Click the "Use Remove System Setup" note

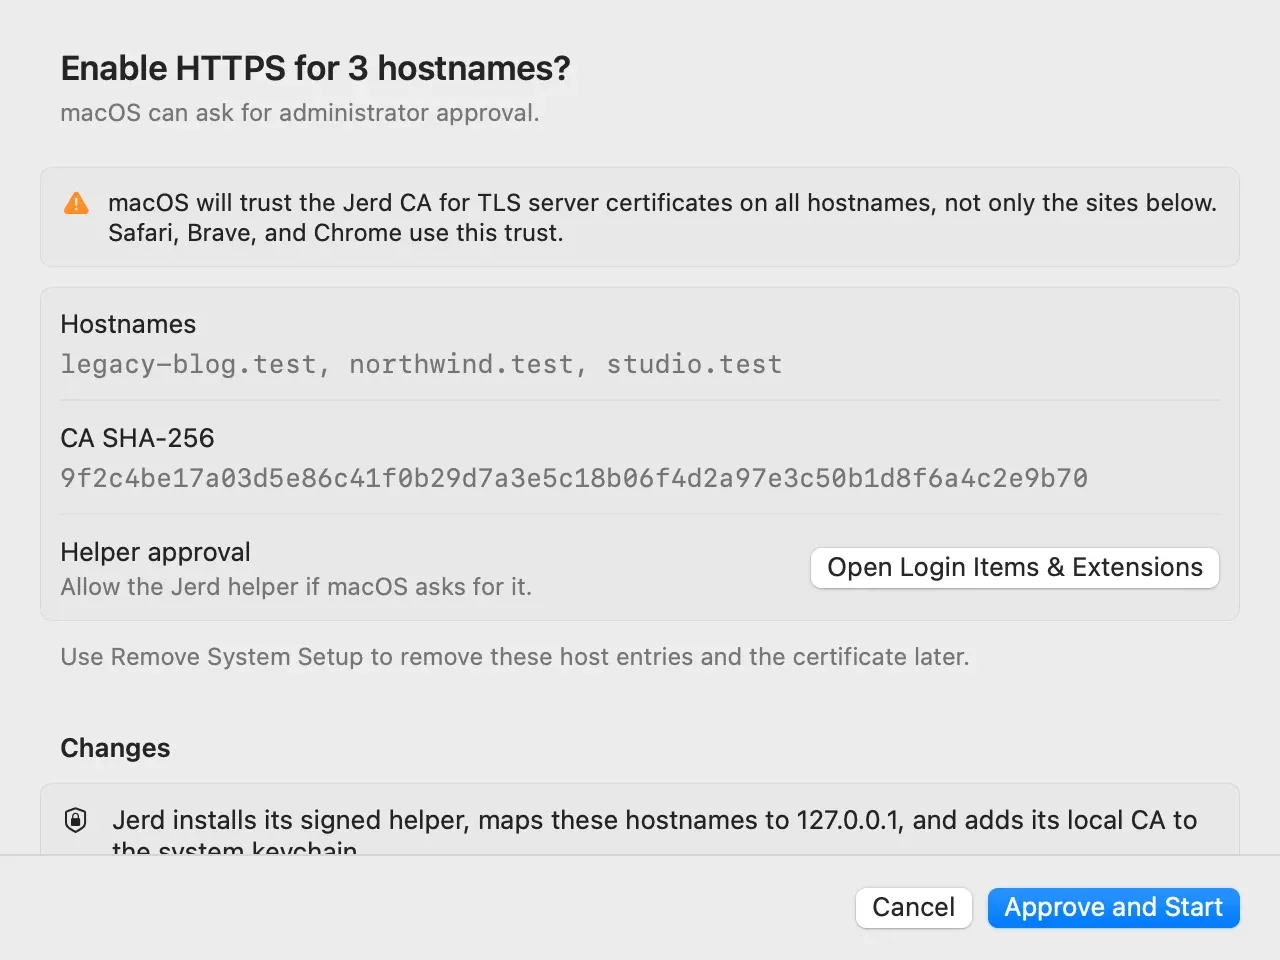coord(515,657)
